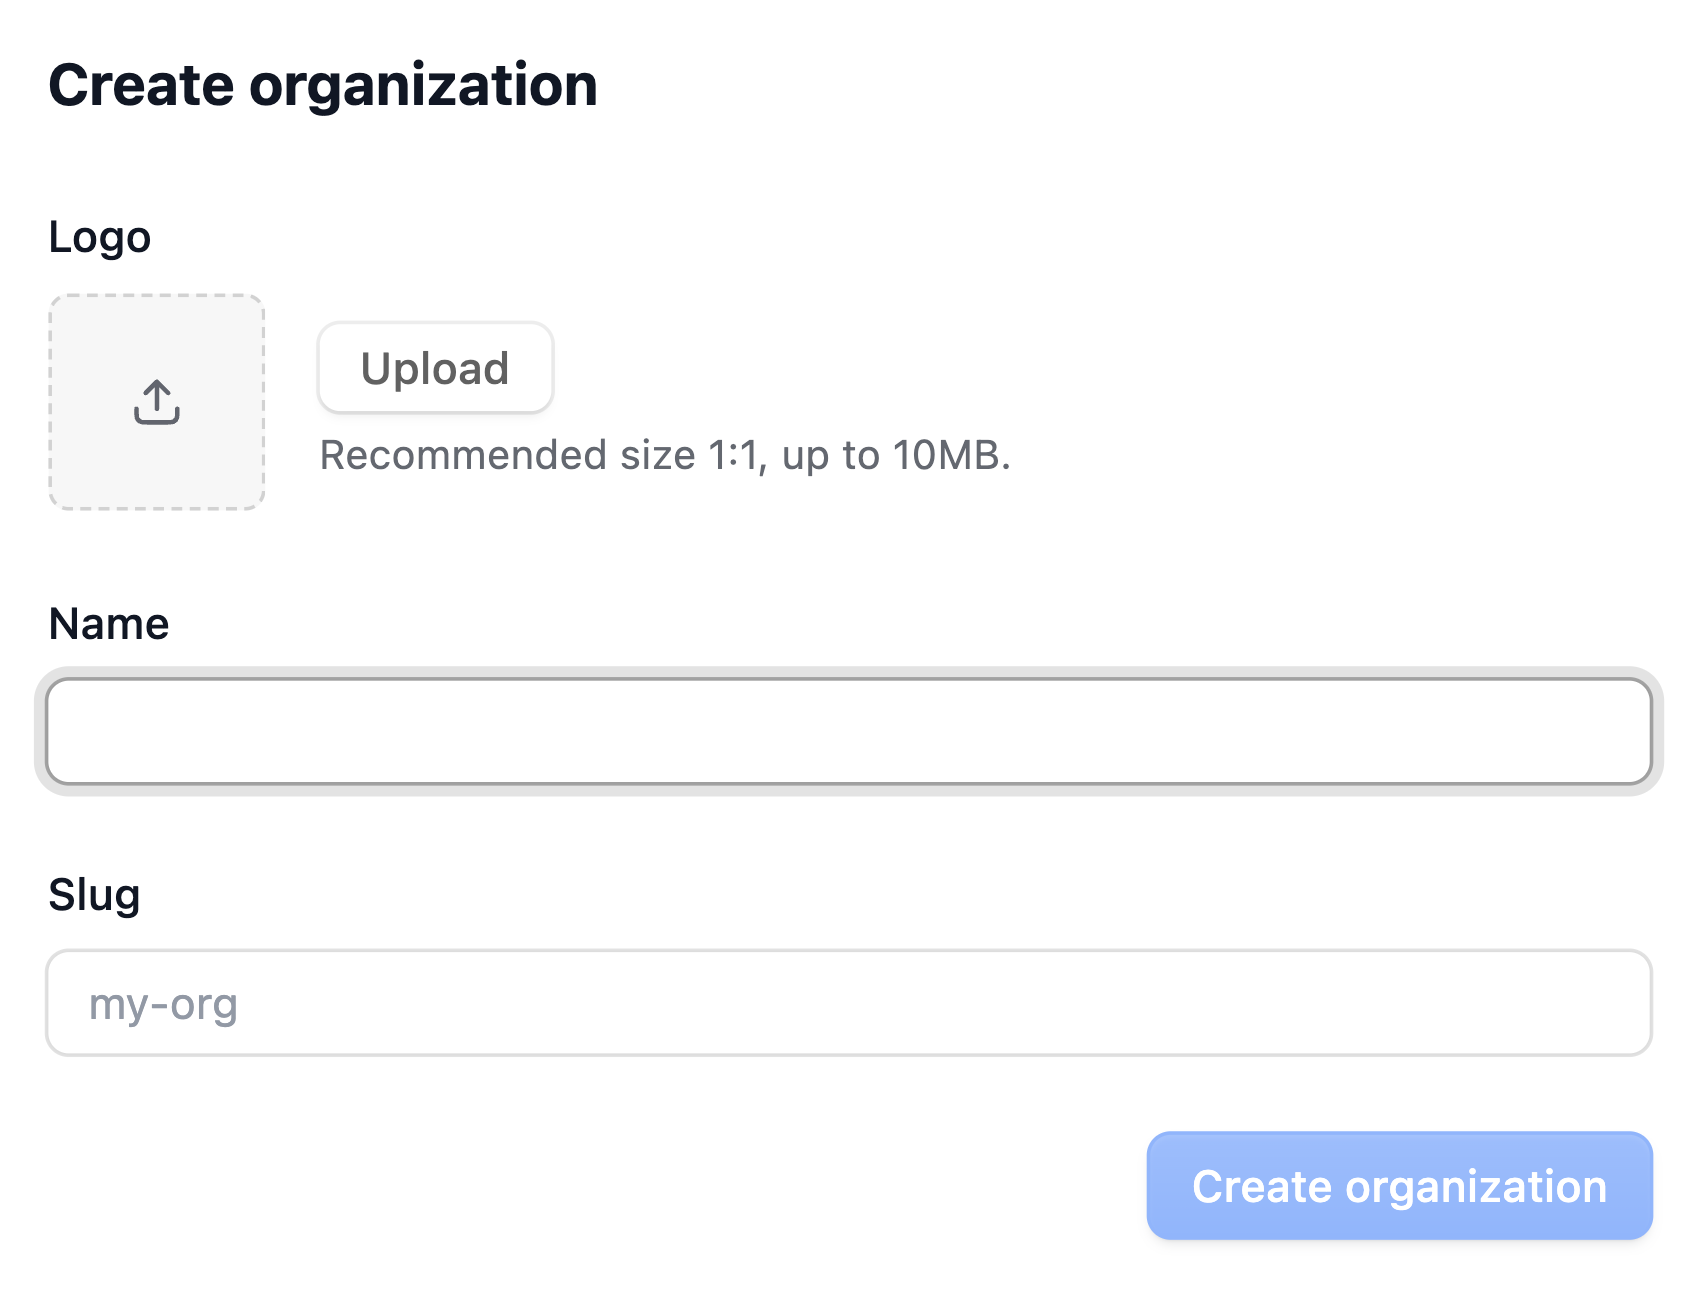The image size is (1702, 1298).
Task: Click the word "Upload" on the white button
Action: click(x=435, y=368)
